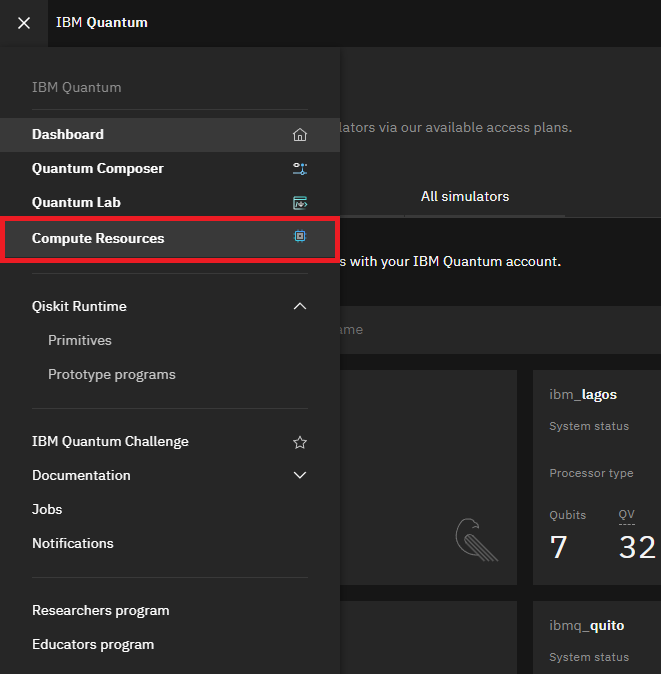Click the Compute Resources chip icon
The width and height of the screenshot is (661, 674).
[x=299, y=237]
